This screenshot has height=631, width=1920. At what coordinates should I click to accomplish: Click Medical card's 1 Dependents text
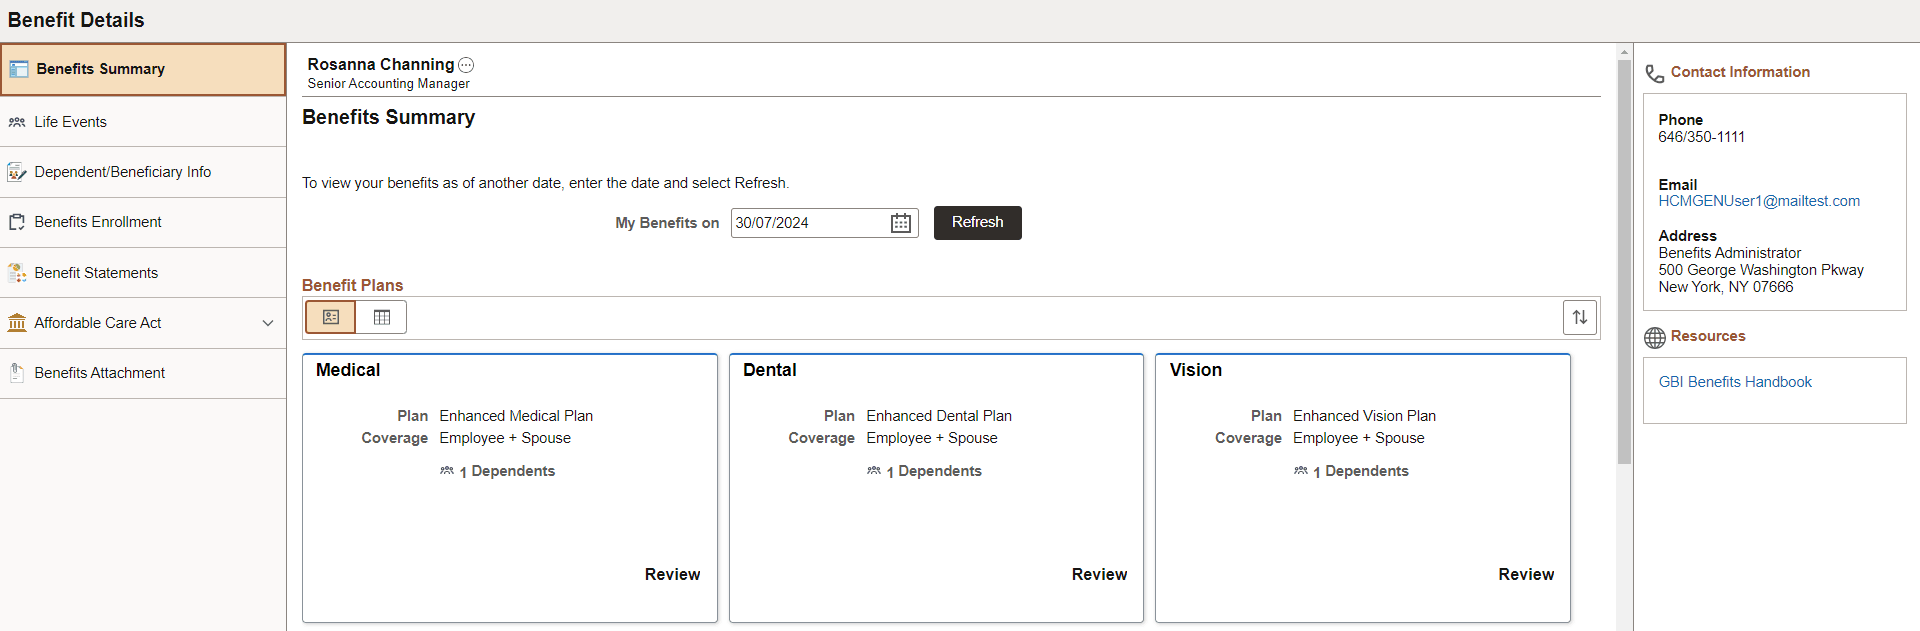(507, 471)
